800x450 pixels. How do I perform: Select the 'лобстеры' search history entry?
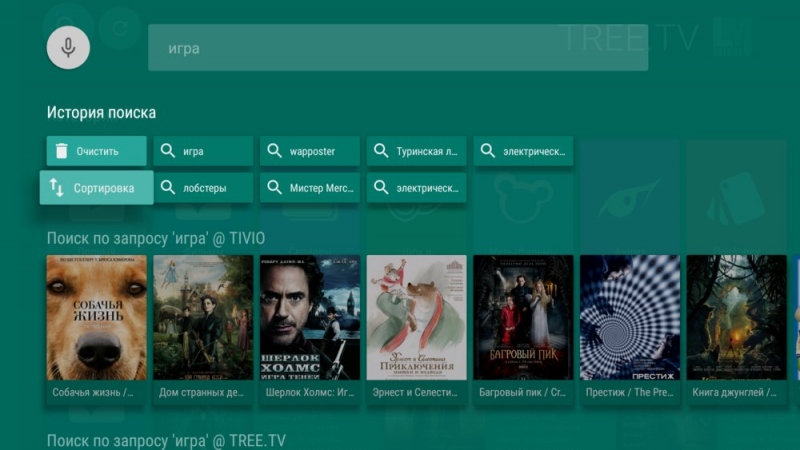click(x=203, y=188)
